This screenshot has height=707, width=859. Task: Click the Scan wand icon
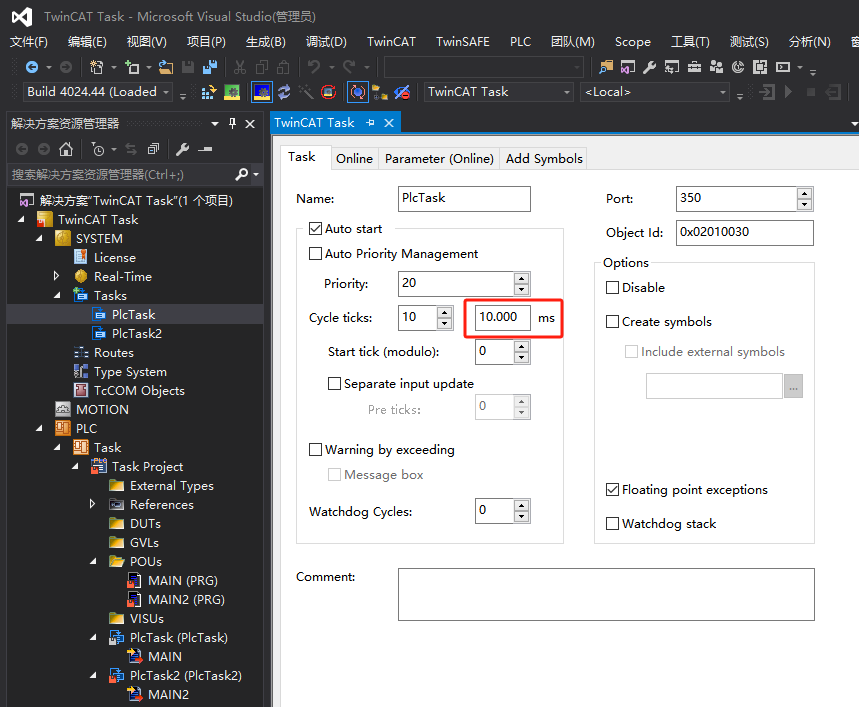[x=306, y=92]
